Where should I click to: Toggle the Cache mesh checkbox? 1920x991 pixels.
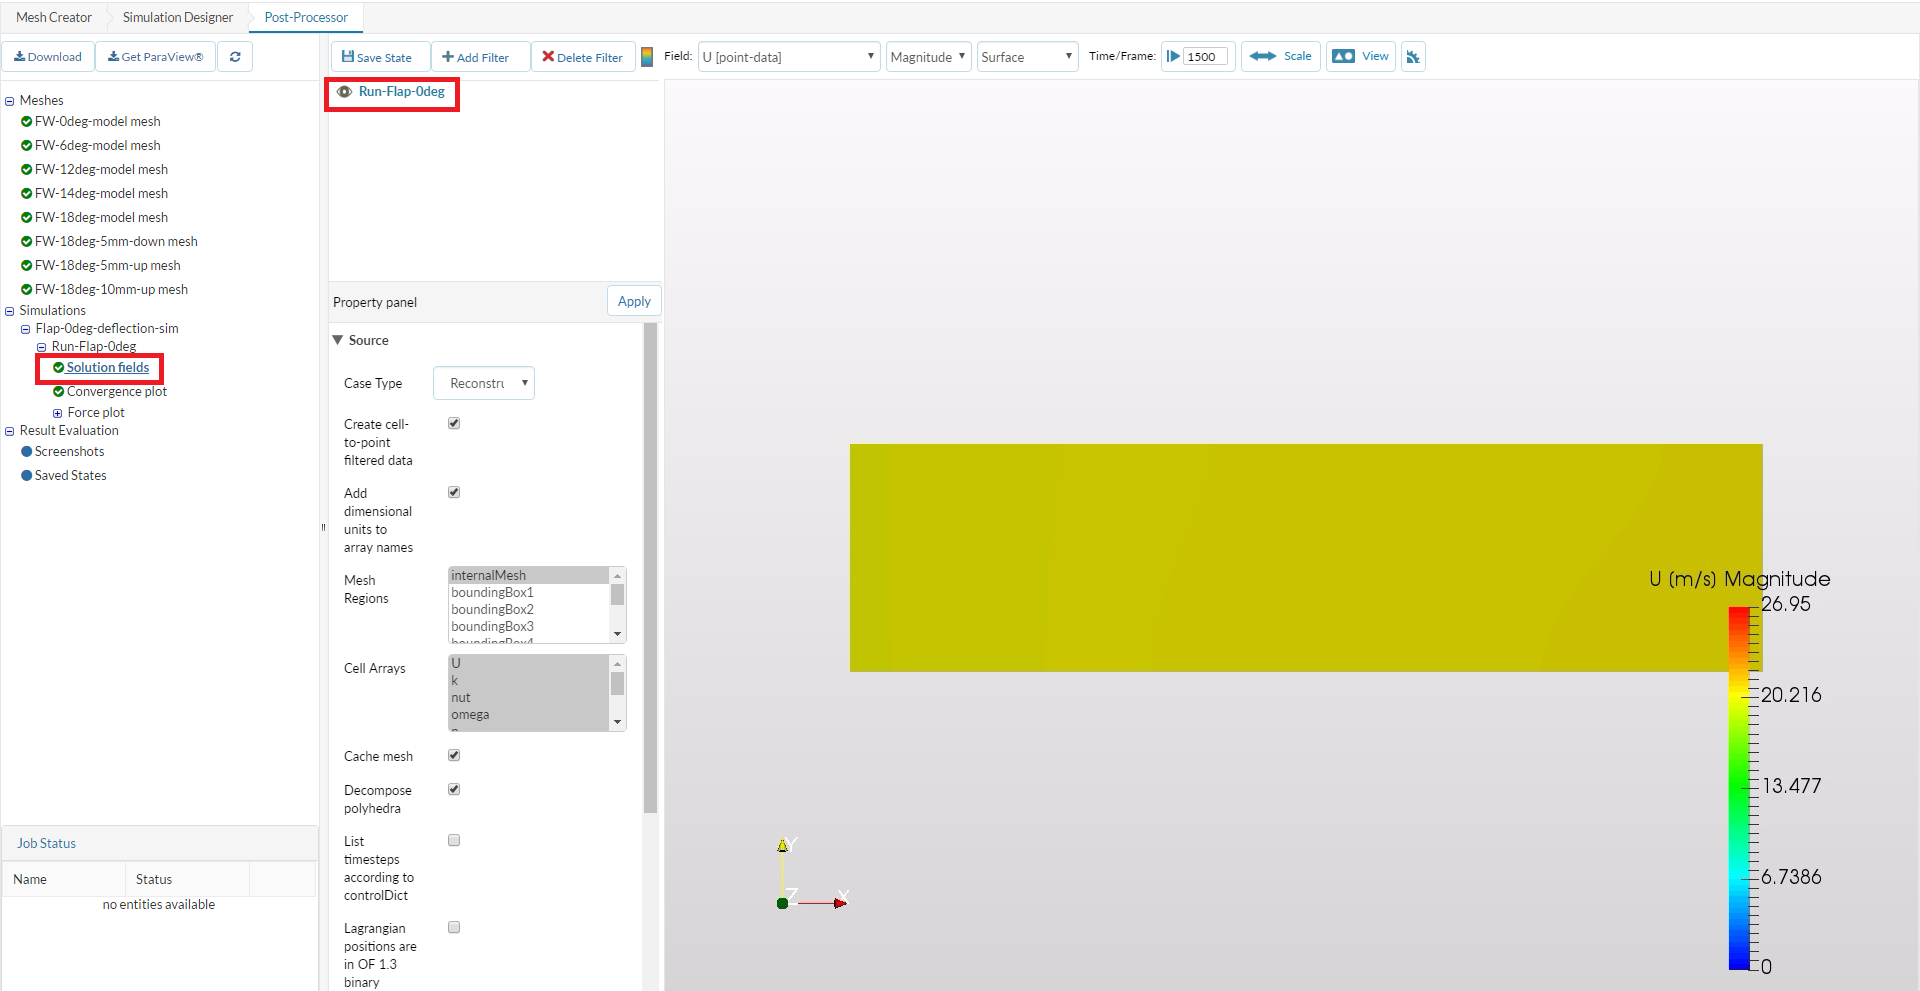pyautogui.click(x=454, y=755)
